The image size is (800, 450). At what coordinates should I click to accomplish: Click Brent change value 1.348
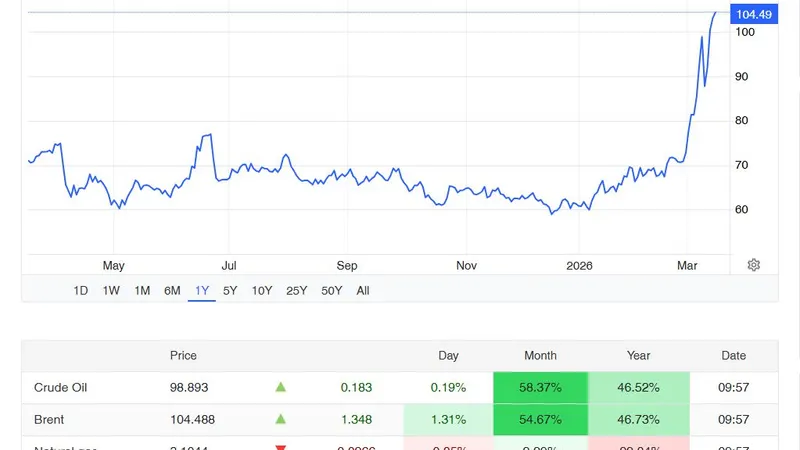[356, 420]
